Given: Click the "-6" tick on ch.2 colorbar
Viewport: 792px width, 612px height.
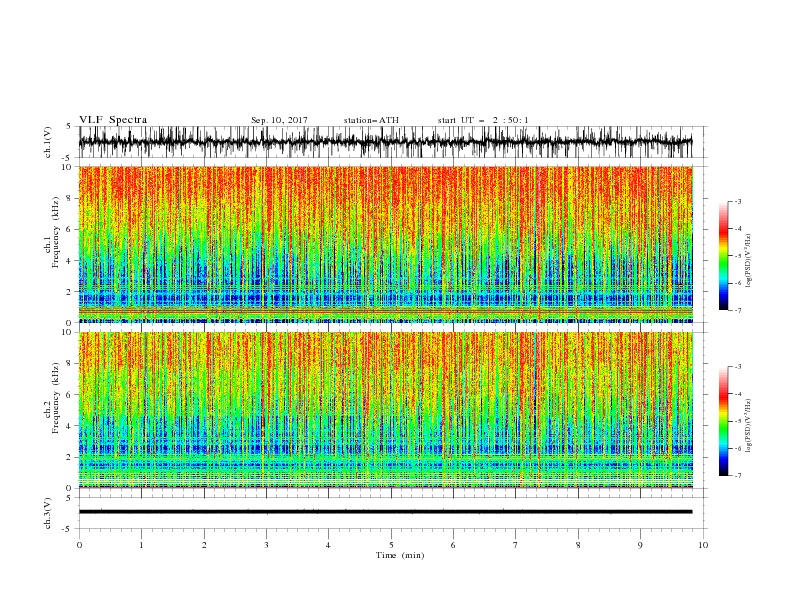Looking at the screenshot, I should coord(738,448).
